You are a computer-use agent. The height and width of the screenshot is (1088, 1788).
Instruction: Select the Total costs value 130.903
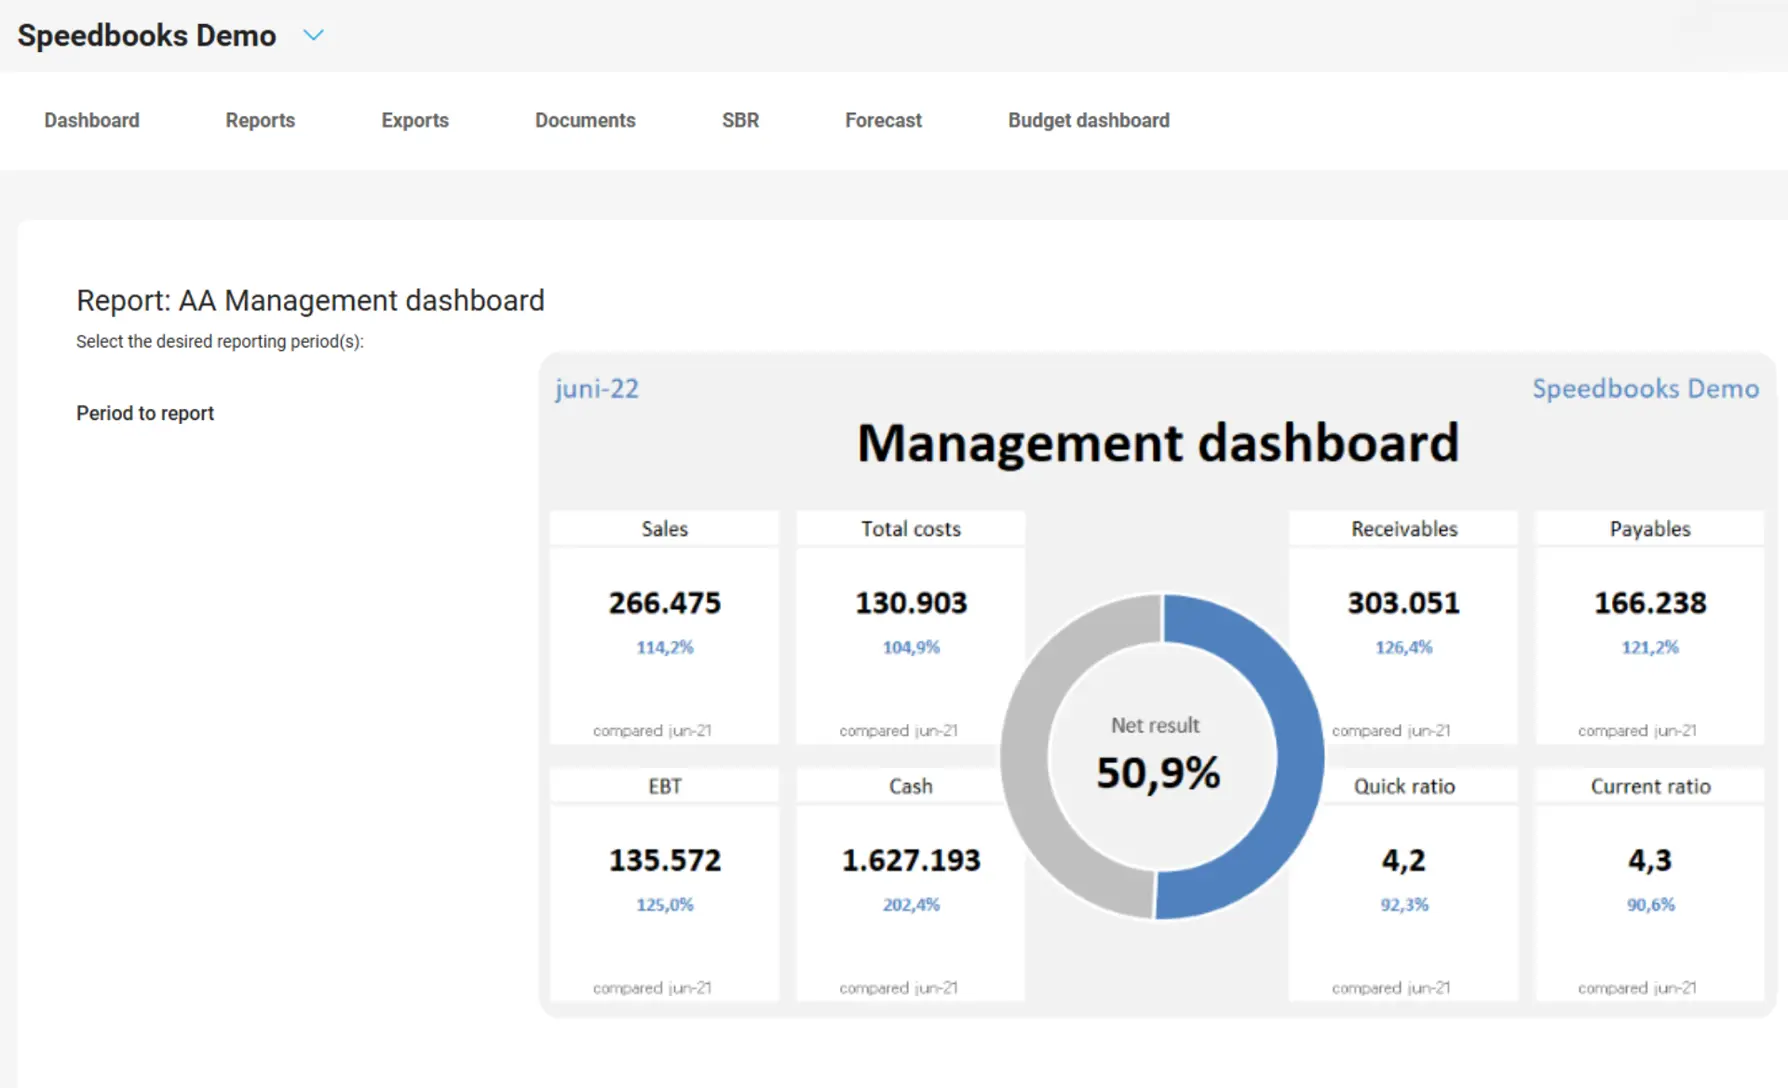[x=911, y=603]
